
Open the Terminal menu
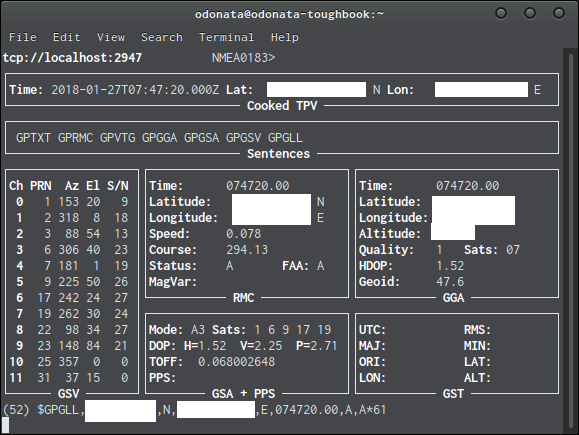226,37
